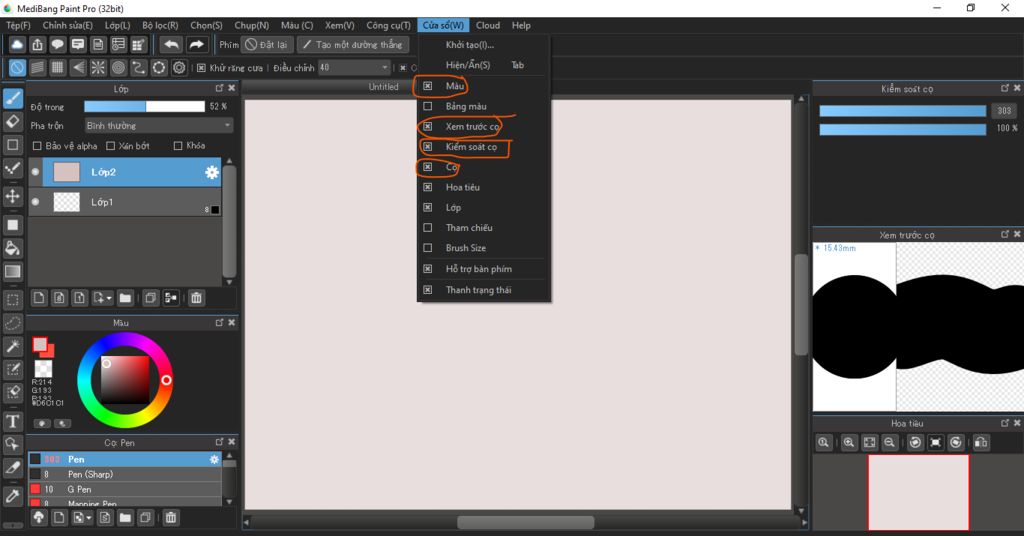1024x536 pixels.
Task: Select the Untitled document tab
Action: [x=383, y=87]
